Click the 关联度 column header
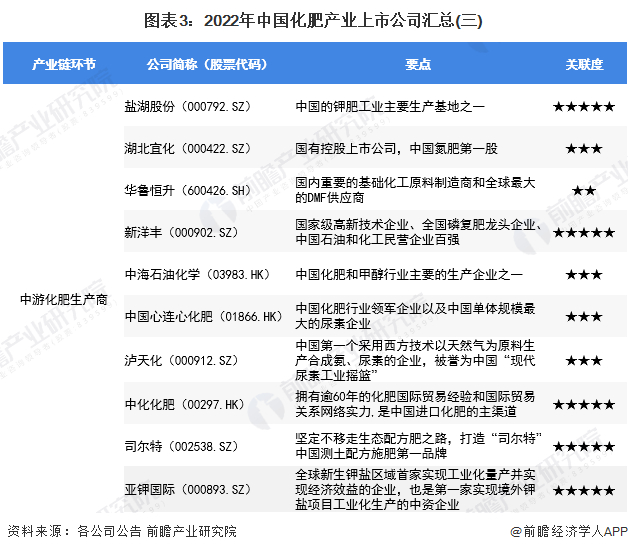The height and width of the screenshot is (552, 628). point(584,64)
